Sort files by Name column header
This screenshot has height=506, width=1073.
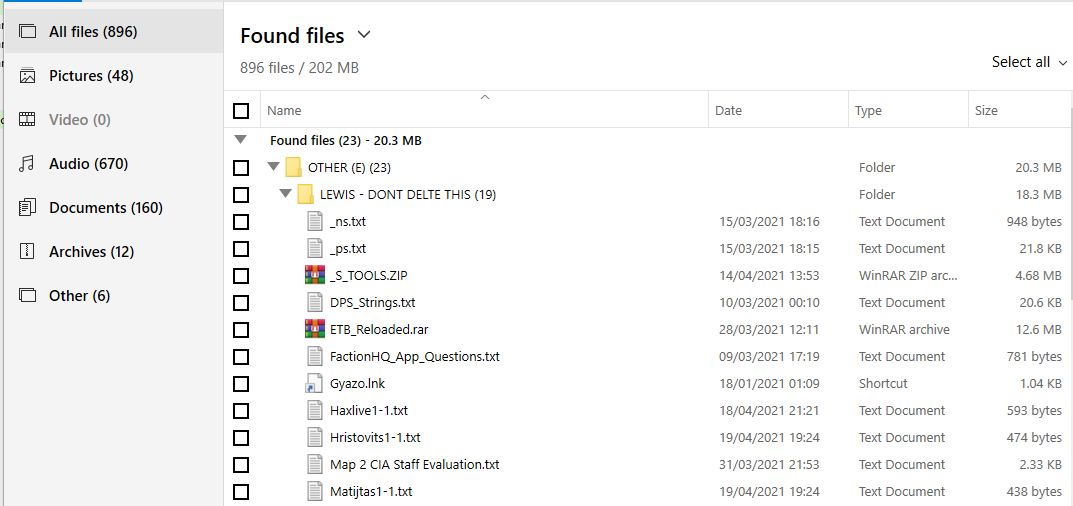(284, 111)
